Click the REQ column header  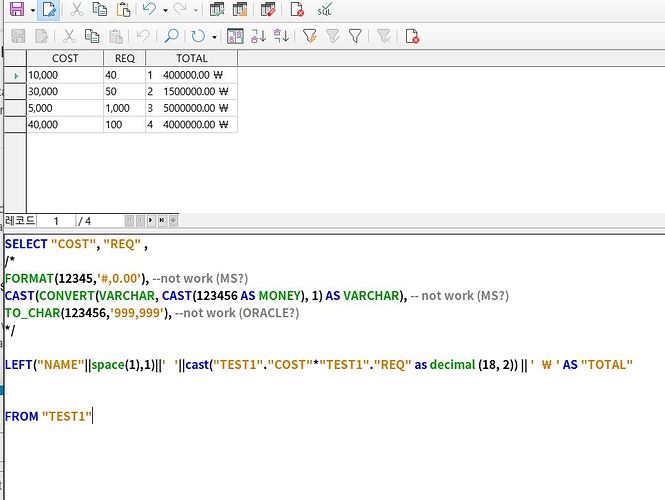tap(125, 58)
